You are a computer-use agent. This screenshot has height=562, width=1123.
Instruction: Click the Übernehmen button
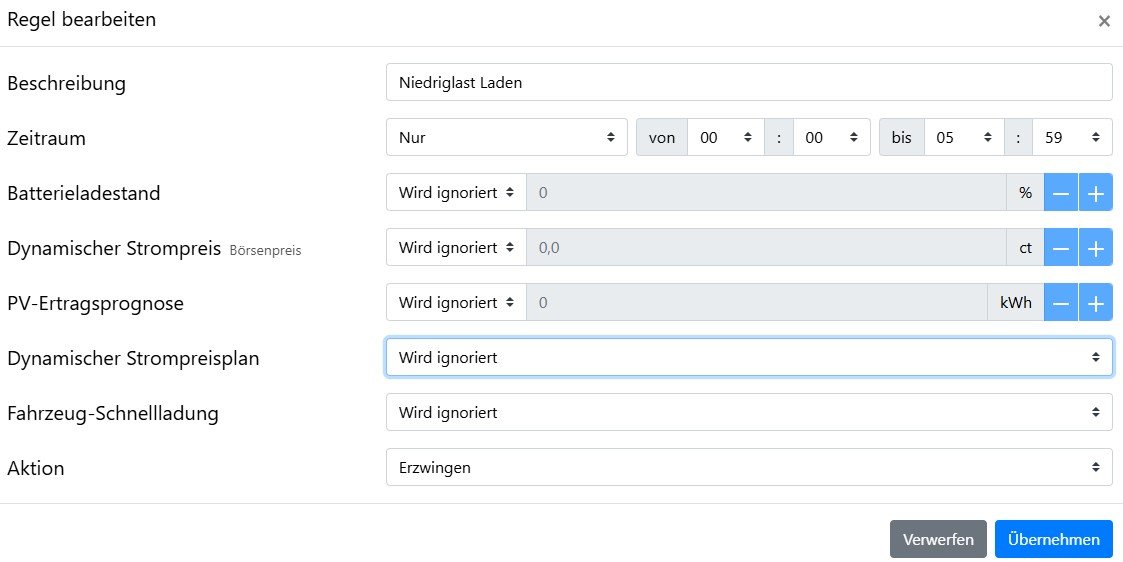1053,539
